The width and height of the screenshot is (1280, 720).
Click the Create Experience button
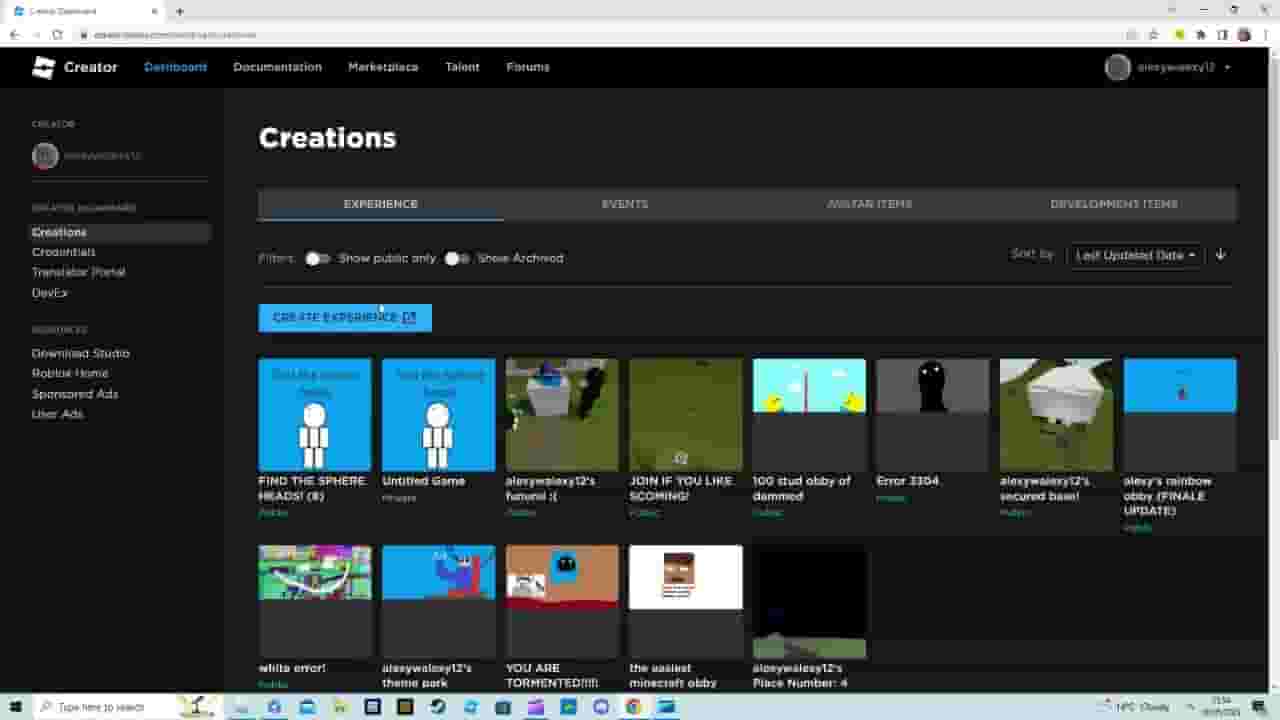[345, 317]
